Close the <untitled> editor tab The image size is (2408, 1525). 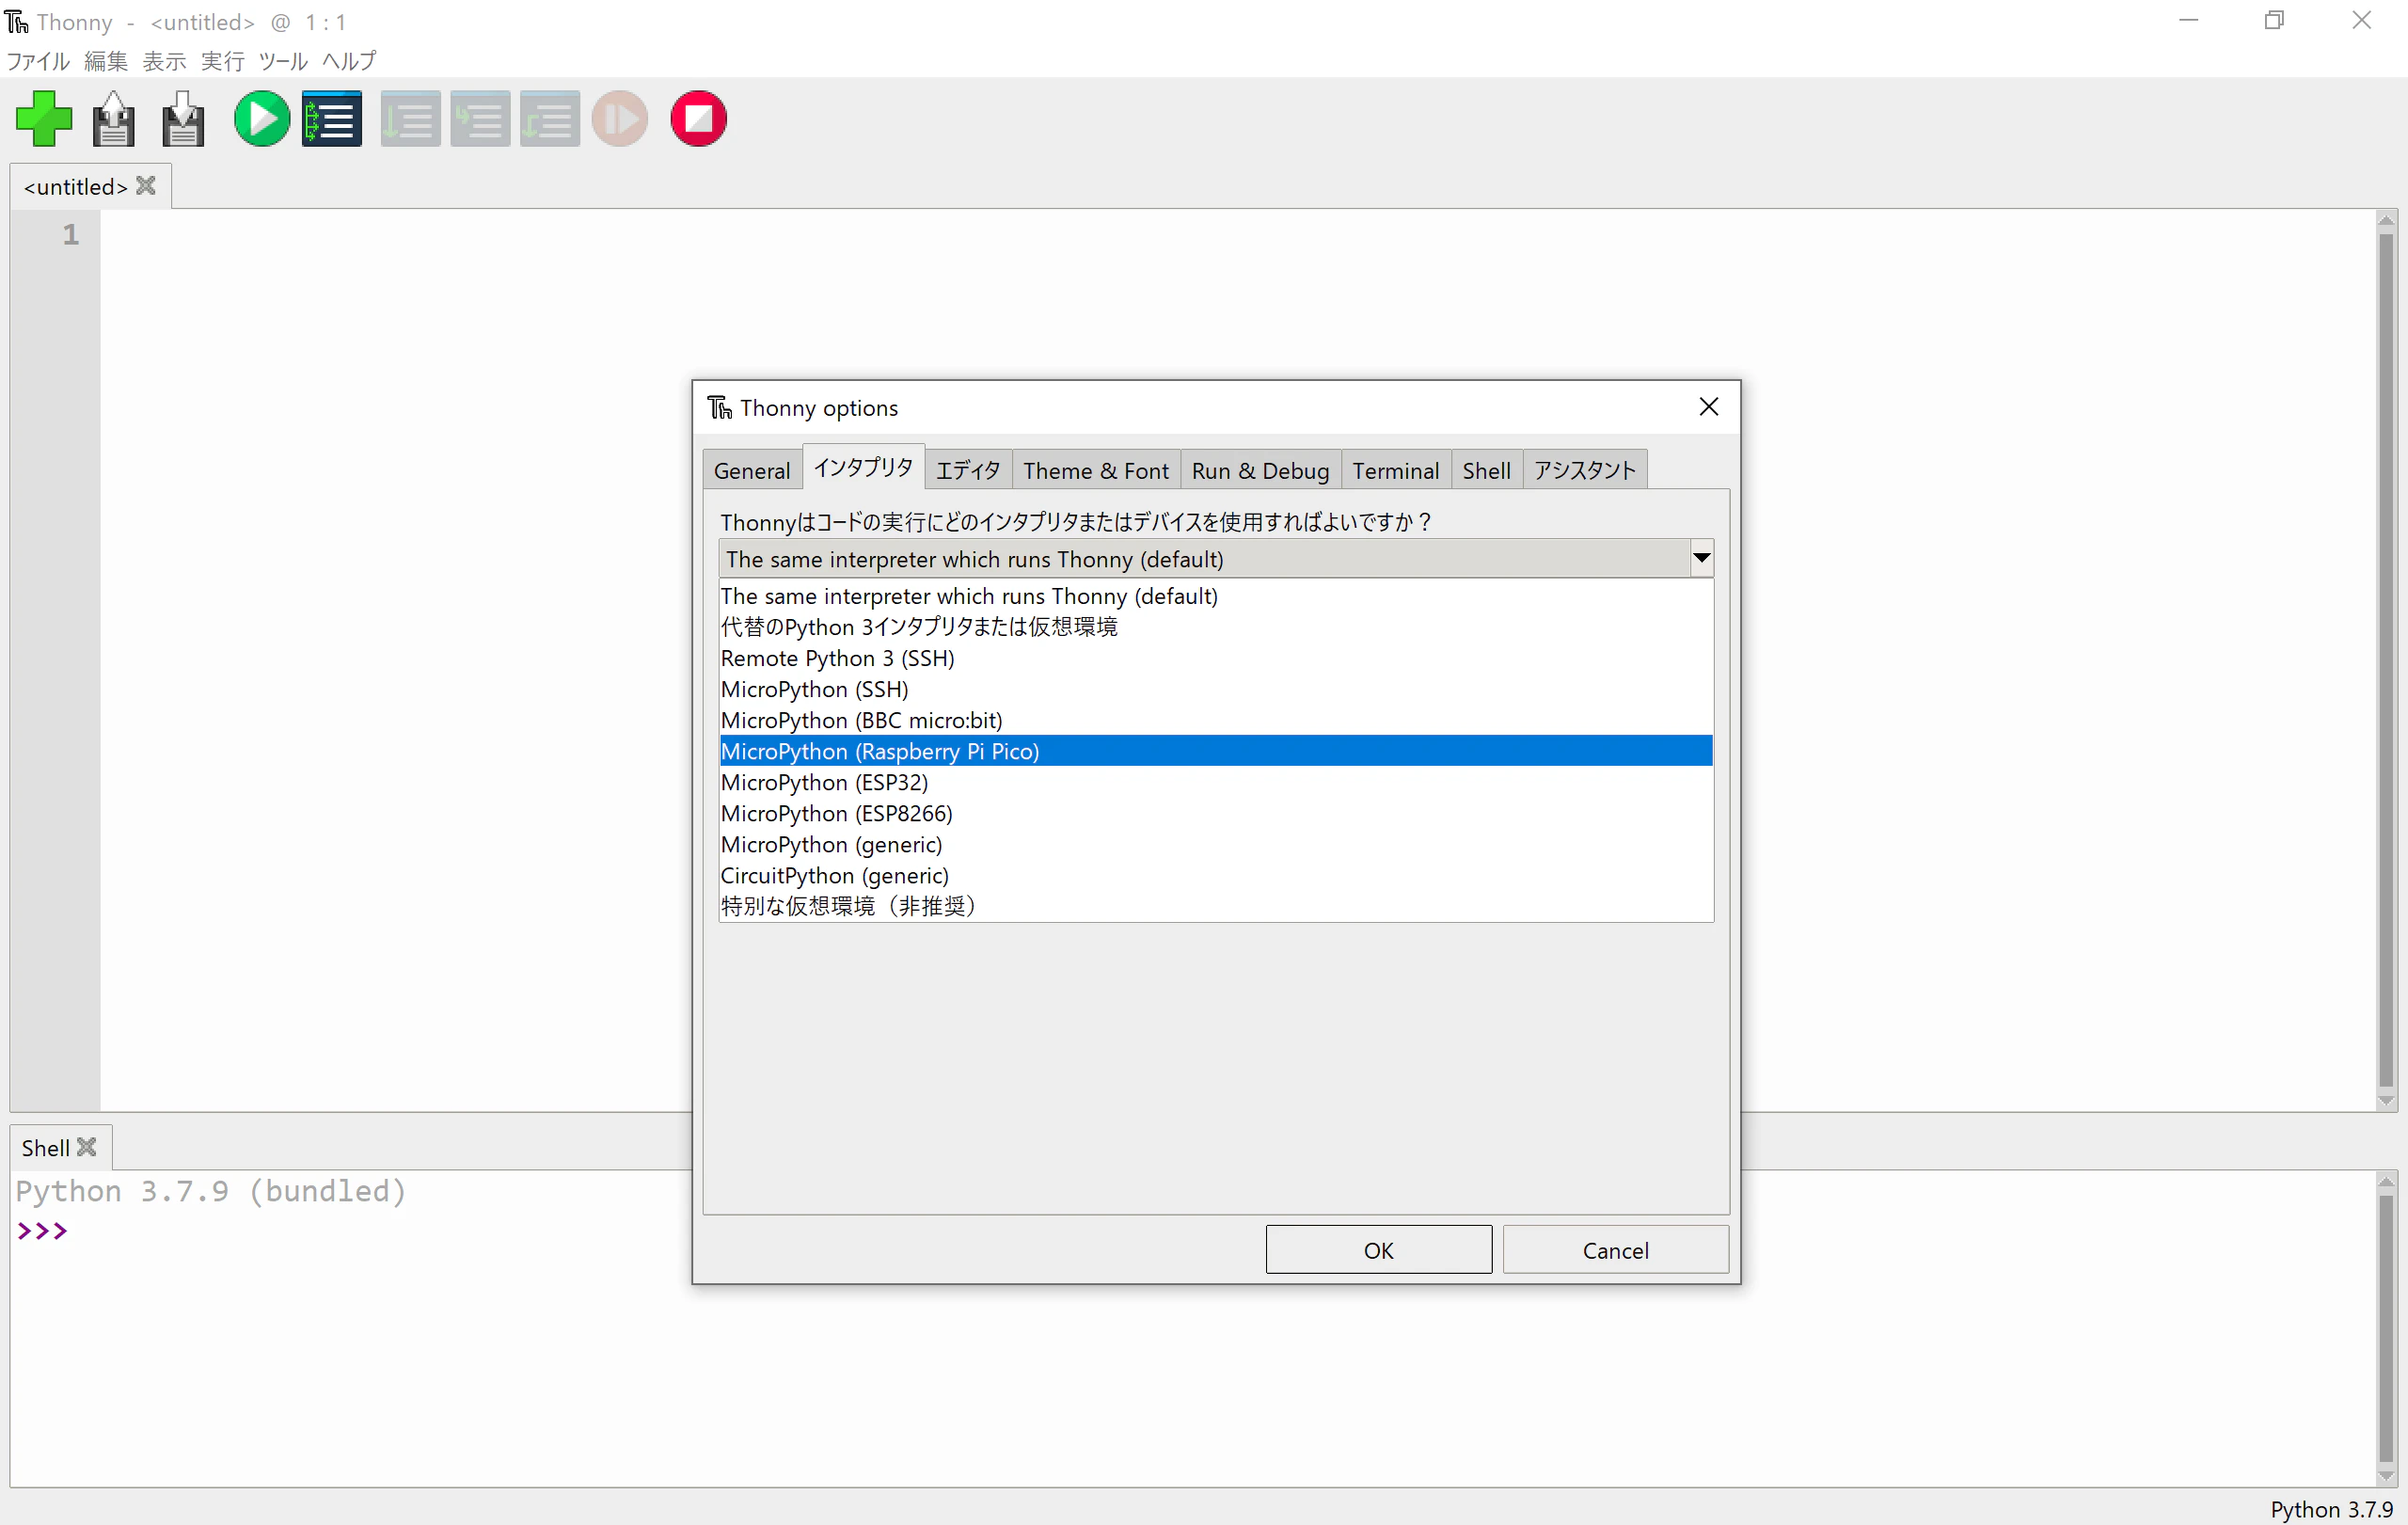tap(146, 186)
